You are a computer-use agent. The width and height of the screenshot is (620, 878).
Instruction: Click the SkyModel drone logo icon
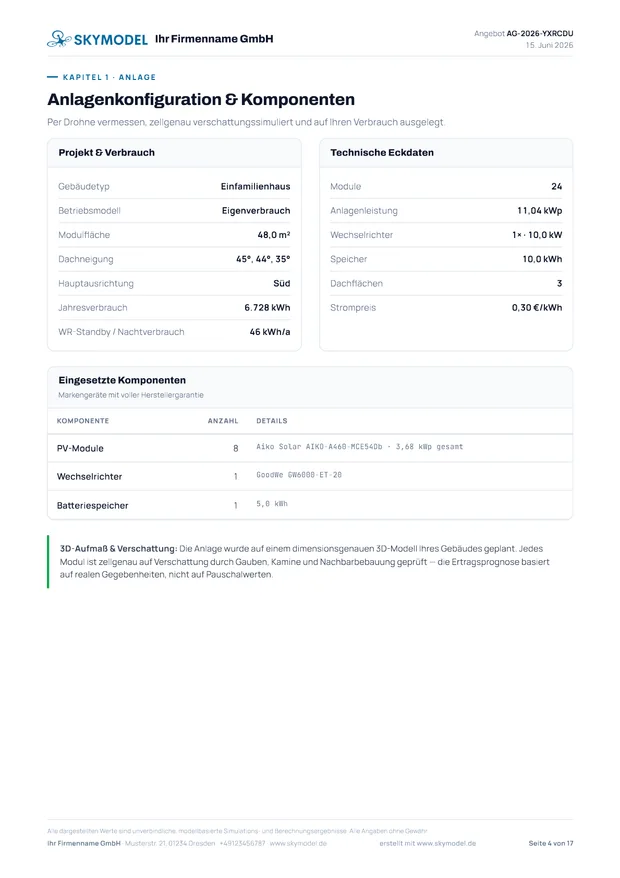click(59, 39)
